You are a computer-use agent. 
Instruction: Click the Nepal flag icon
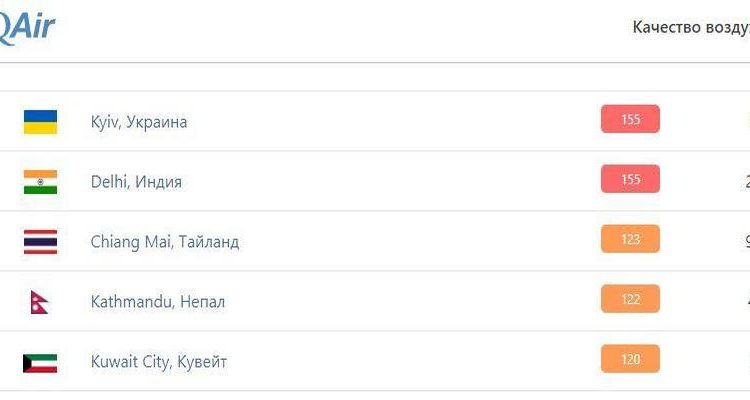coord(38,302)
